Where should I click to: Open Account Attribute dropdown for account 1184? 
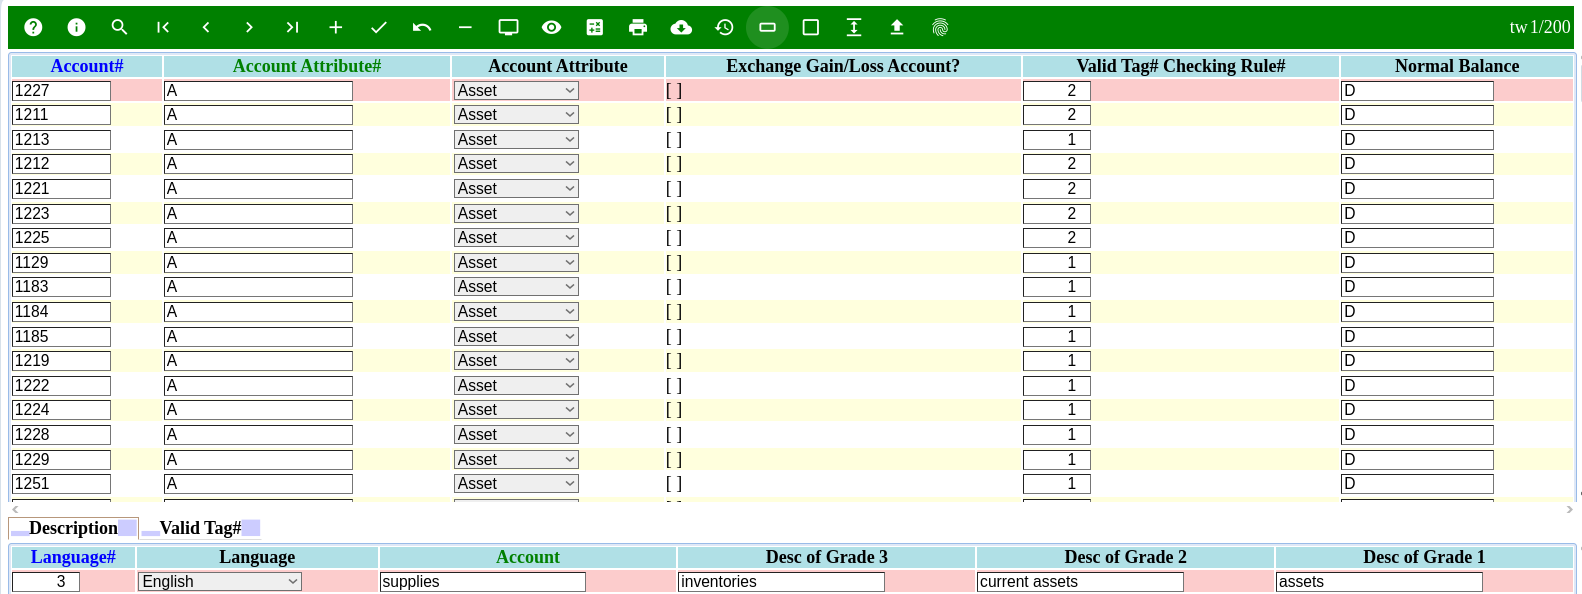click(x=516, y=312)
